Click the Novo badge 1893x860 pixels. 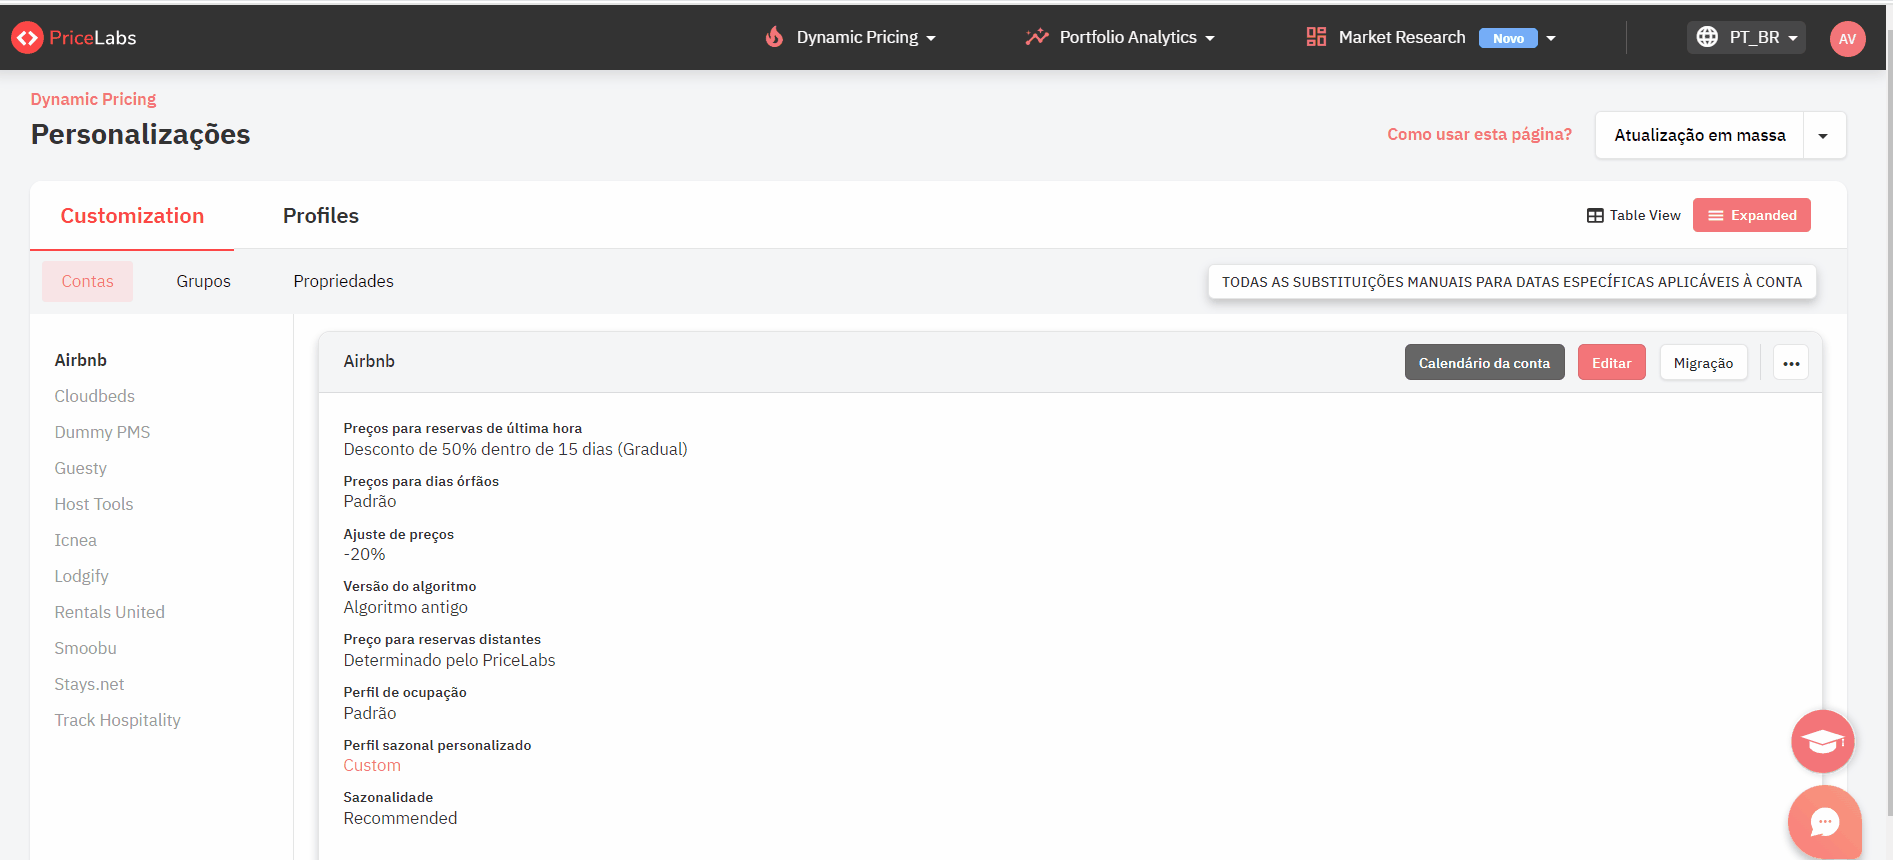[1508, 38]
